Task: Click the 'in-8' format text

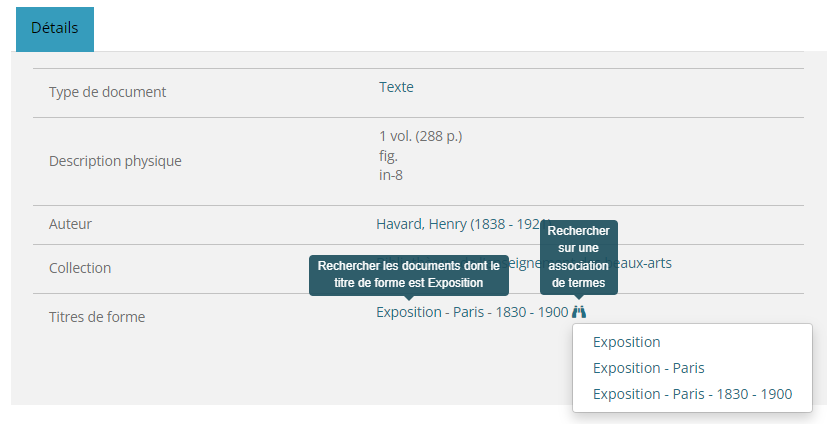Action: 390,175
